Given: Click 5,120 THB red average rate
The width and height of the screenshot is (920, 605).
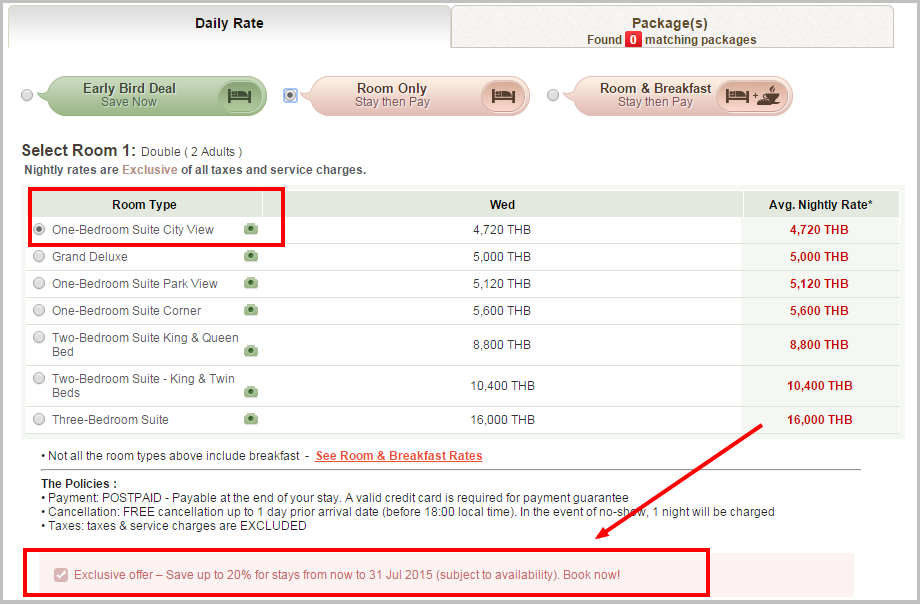Looking at the screenshot, I should (x=819, y=283).
